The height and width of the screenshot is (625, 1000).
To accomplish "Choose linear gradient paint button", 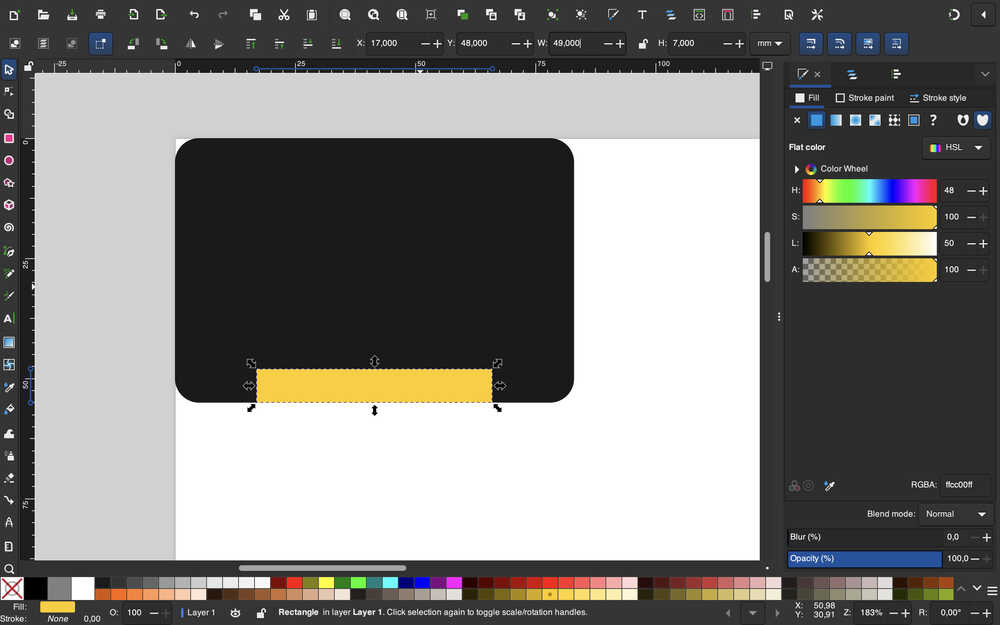I will [836, 120].
